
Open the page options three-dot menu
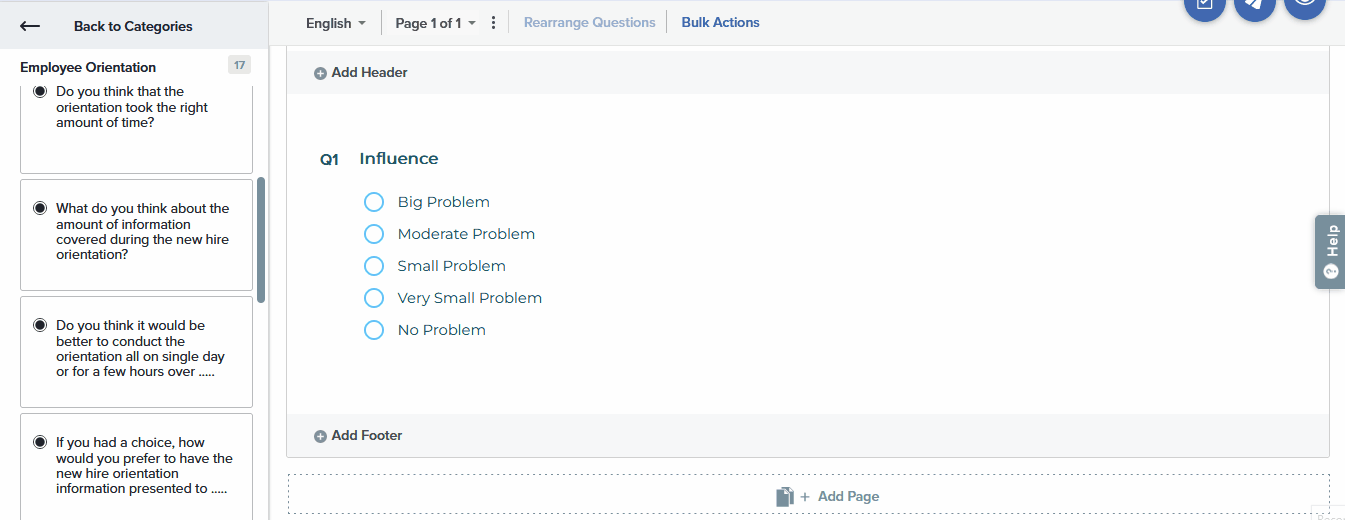pyautogui.click(x=493, y=23)
